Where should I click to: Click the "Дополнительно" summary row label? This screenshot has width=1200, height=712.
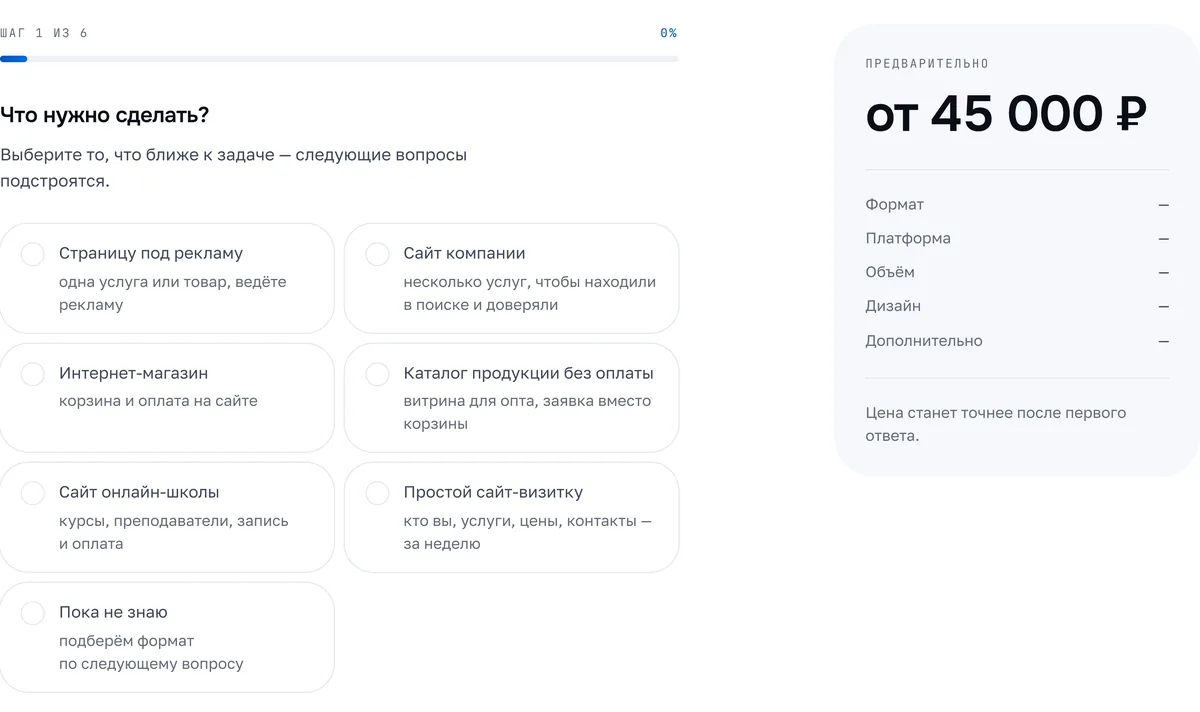(x=924, y=341)
